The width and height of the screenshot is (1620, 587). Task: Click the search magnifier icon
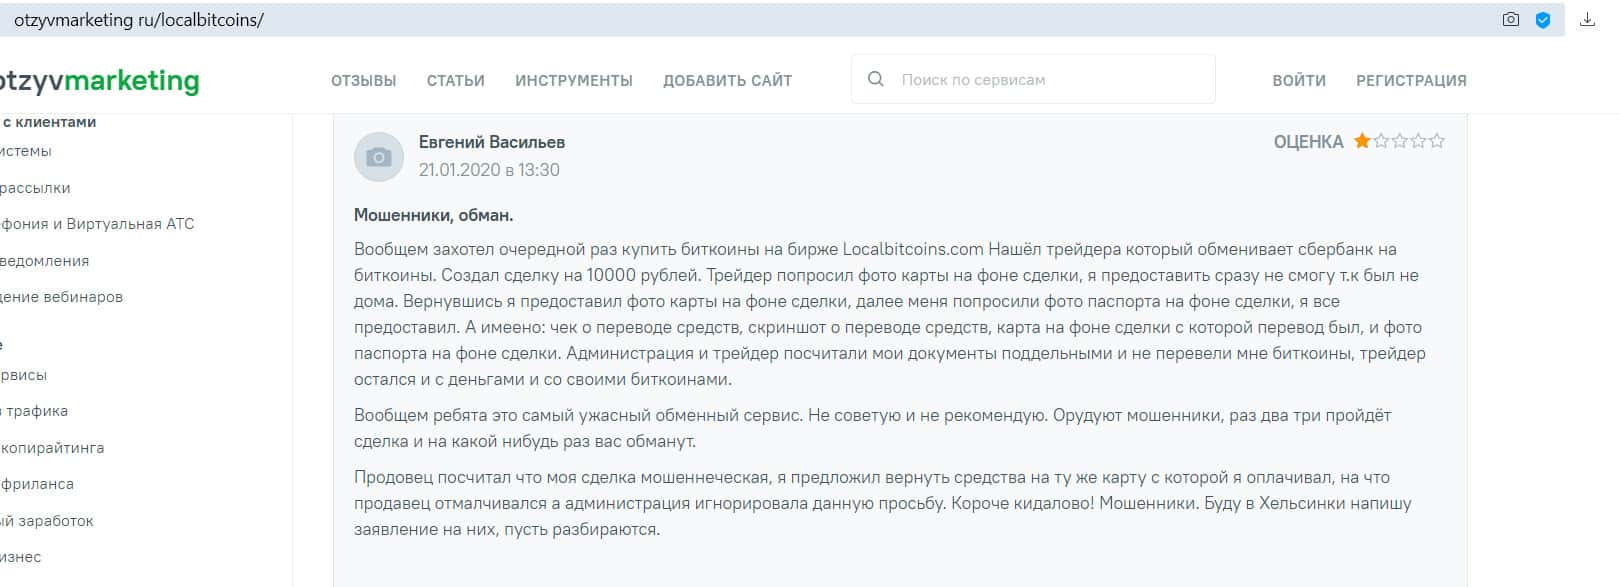(x=875, y=79)
